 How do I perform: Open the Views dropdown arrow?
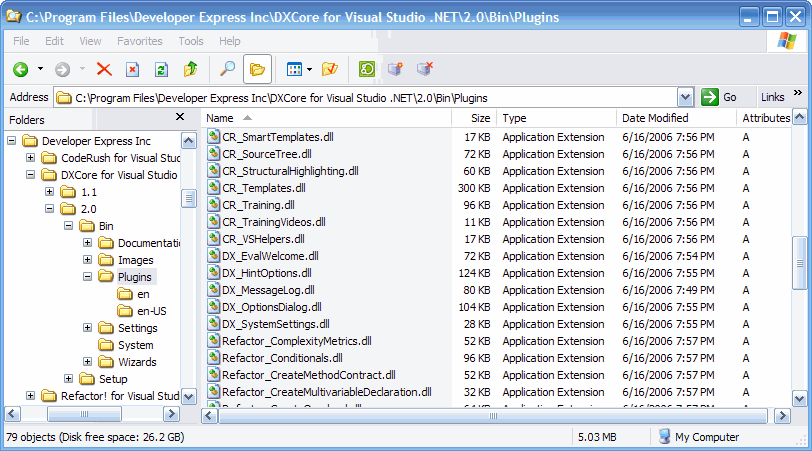coord(310,69)
